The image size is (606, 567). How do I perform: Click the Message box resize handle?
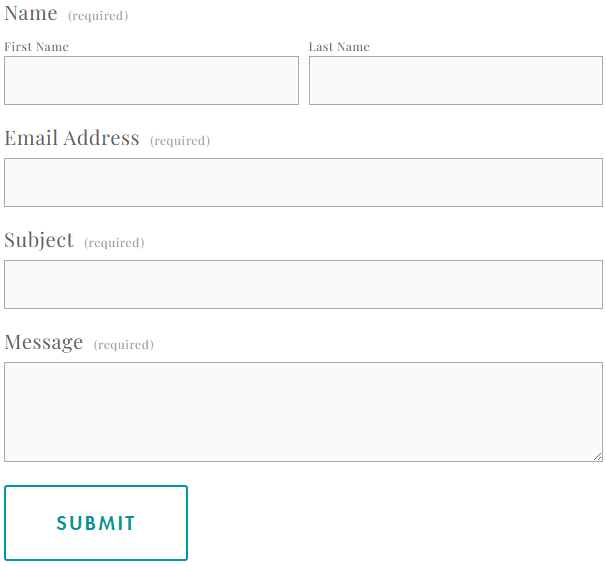click(597, 456)
